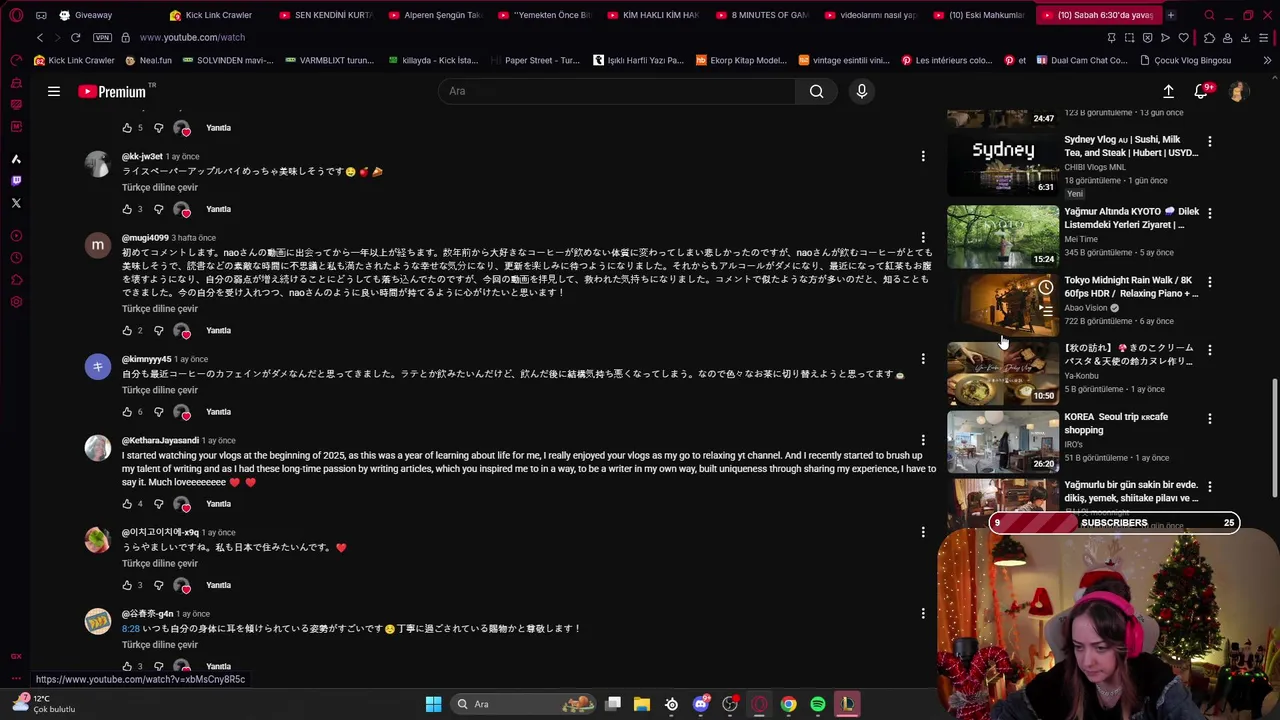Open the @KetharaJayasandi channel name link
The width and height of the screenshot is (1280, 720).
160,441
